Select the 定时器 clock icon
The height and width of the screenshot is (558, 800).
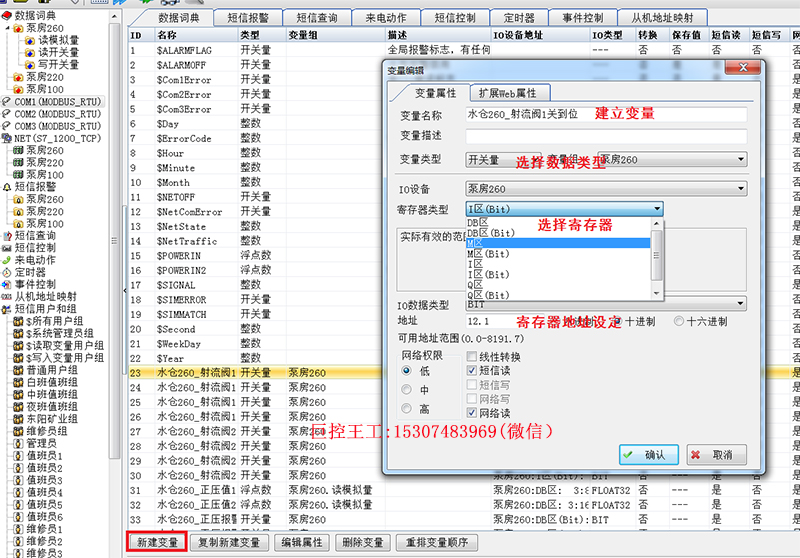(7, 272)
